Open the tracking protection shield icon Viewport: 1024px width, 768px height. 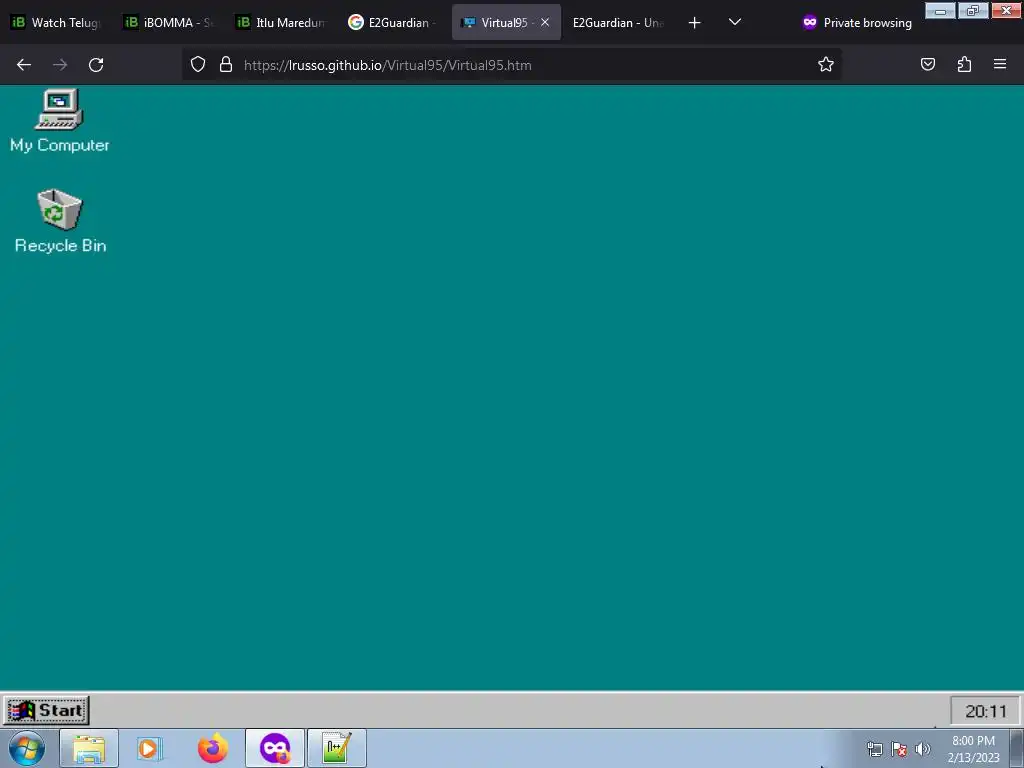pyautogui.click(x=198, y=65)
